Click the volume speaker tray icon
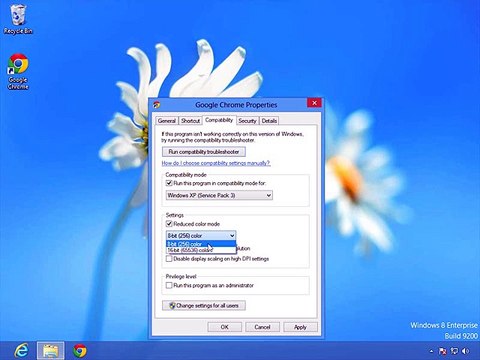 click(x=465, y=351)
